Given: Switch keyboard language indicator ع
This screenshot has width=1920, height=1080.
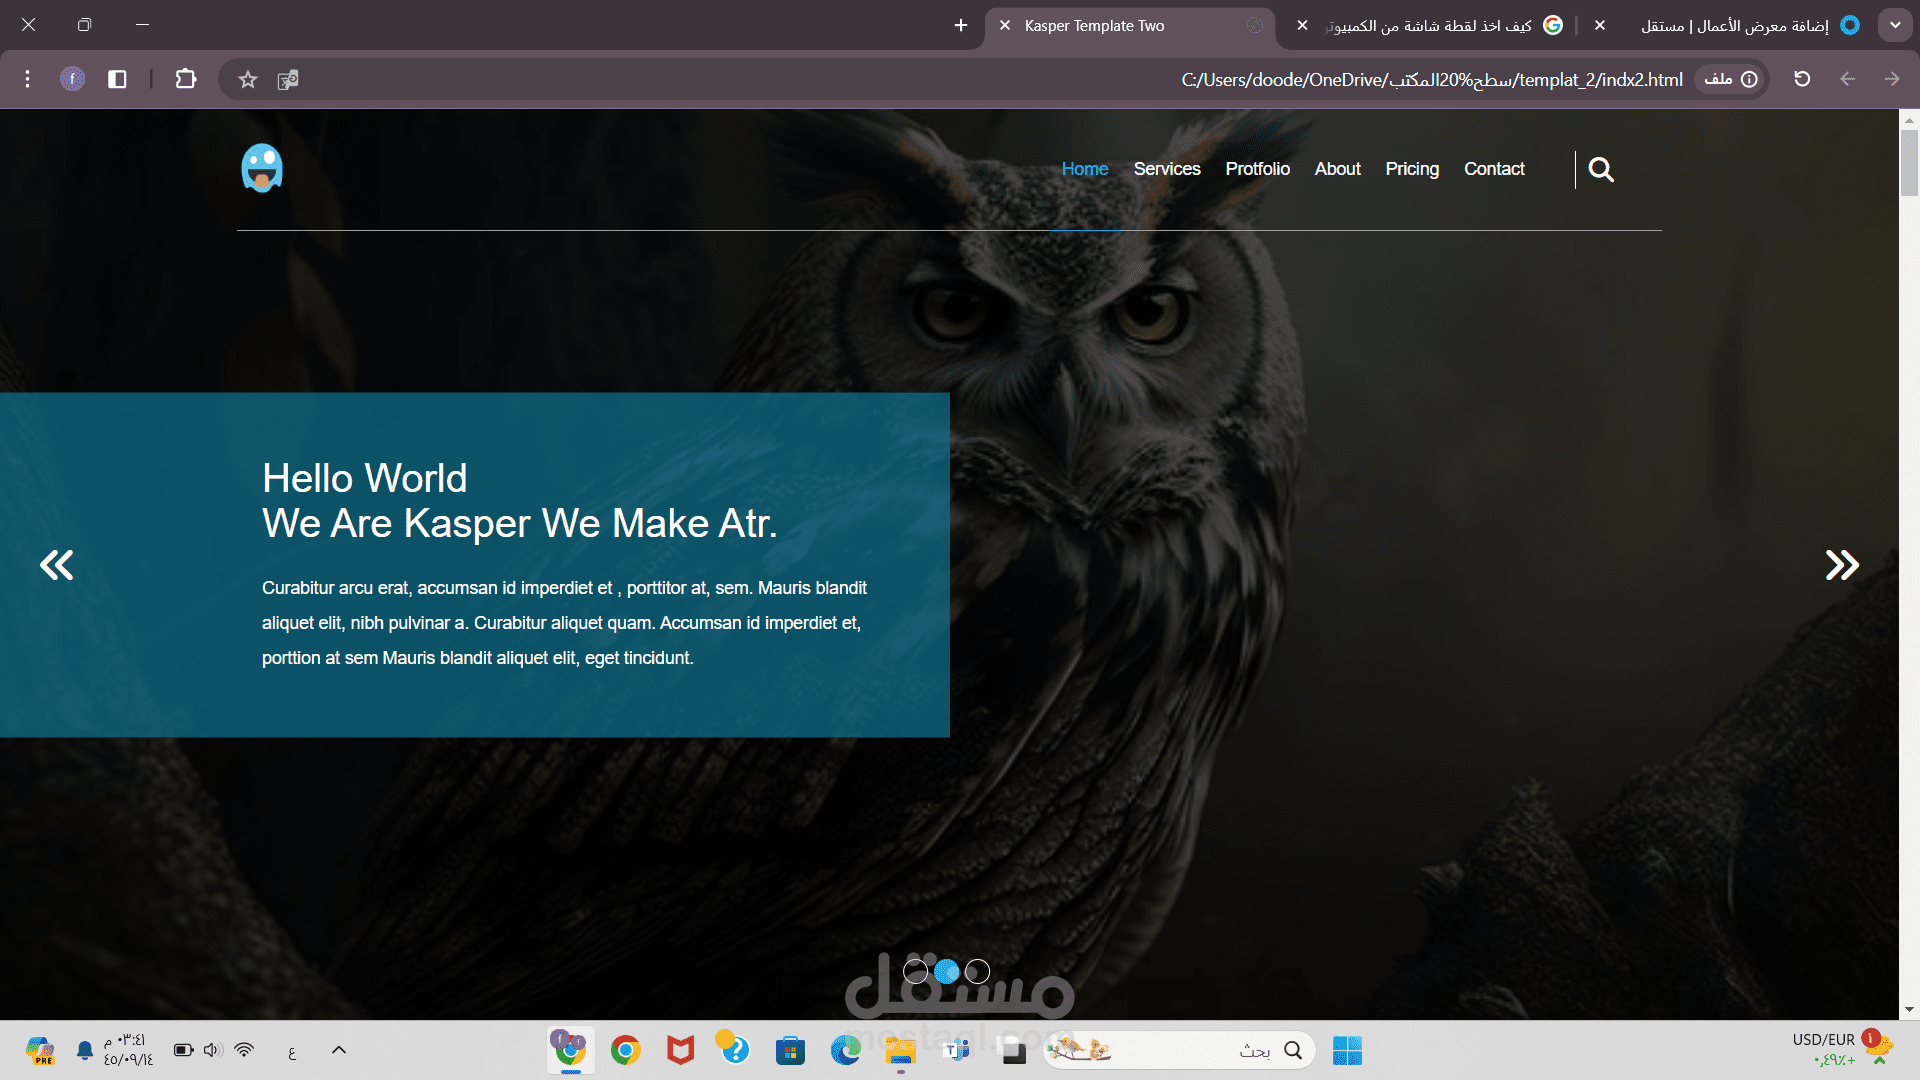Looking at the screenshot, I should 292,1051.
